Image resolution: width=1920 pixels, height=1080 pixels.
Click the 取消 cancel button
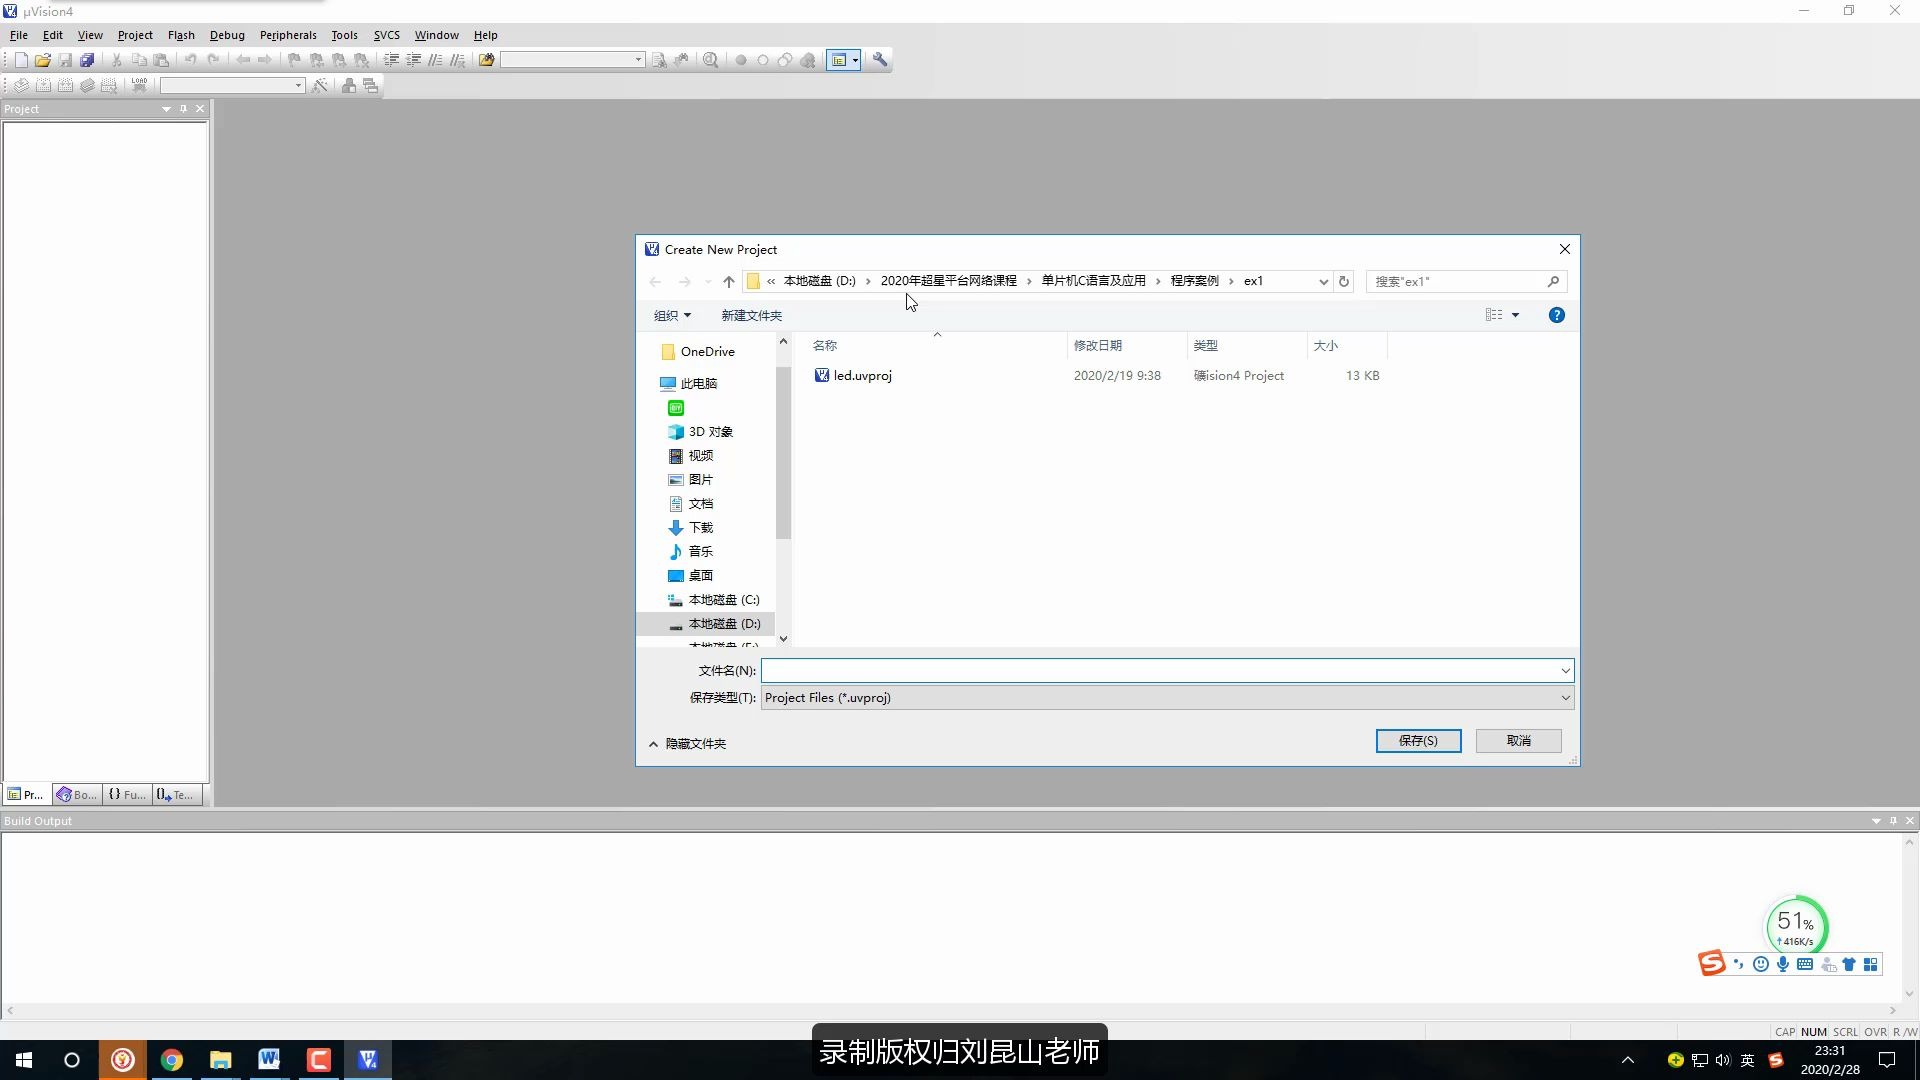pyautogui.click(x=1518, y=741)
